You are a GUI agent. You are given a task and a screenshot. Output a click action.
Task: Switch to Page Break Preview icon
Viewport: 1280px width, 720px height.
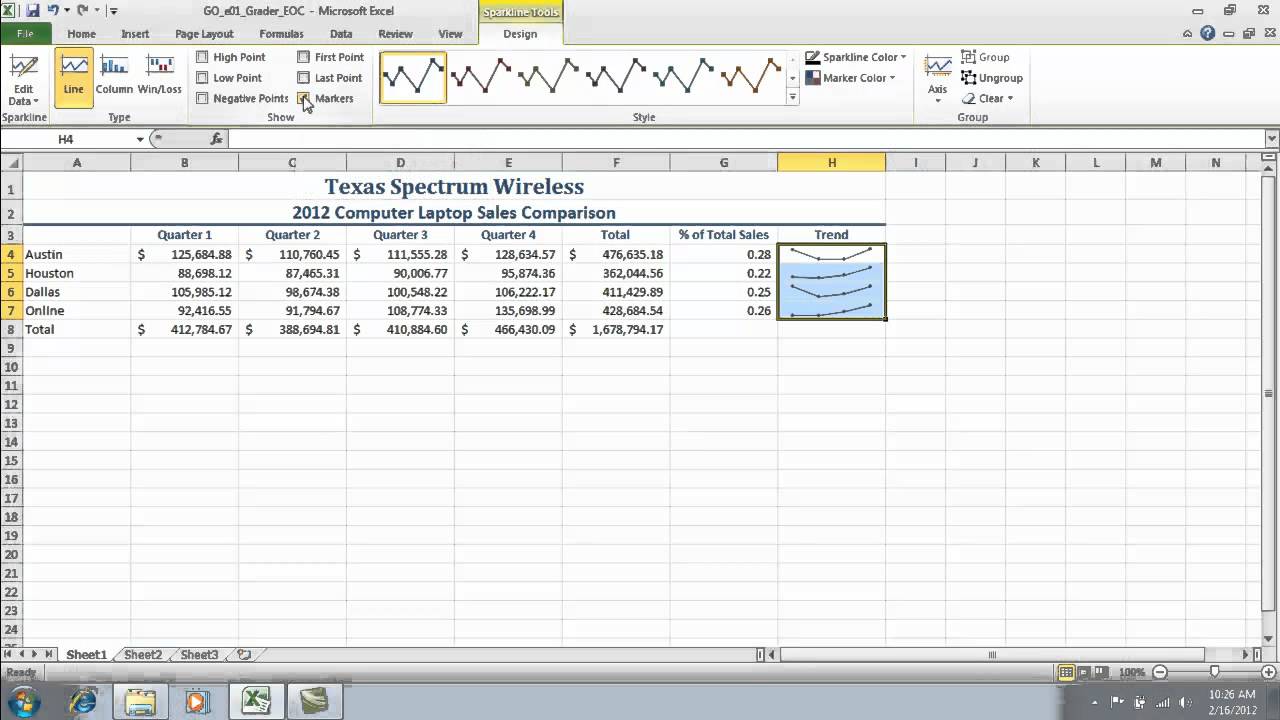(x=1102, y=673)
